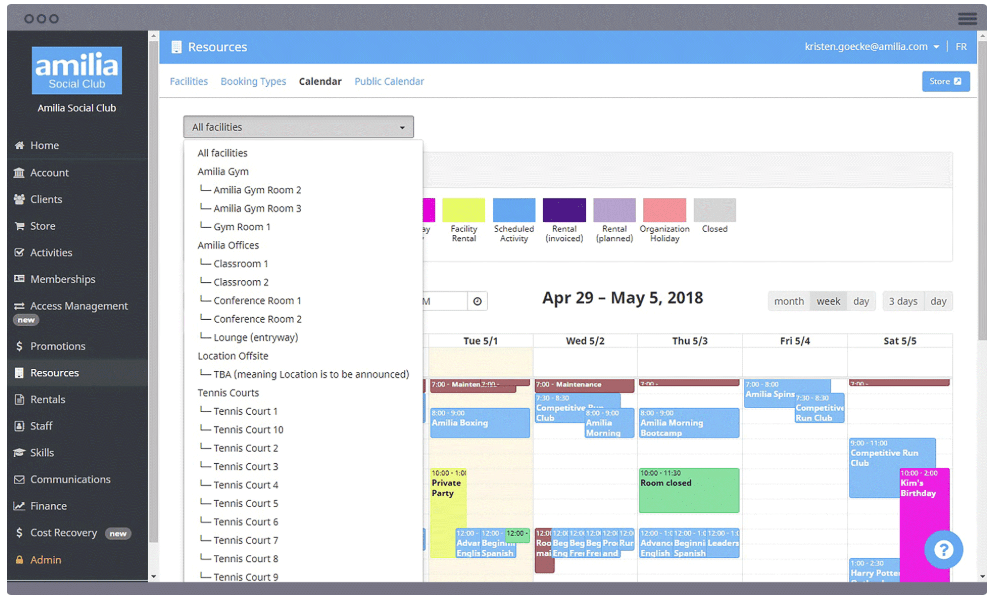Click the Staff badge icon

point(19,427)
